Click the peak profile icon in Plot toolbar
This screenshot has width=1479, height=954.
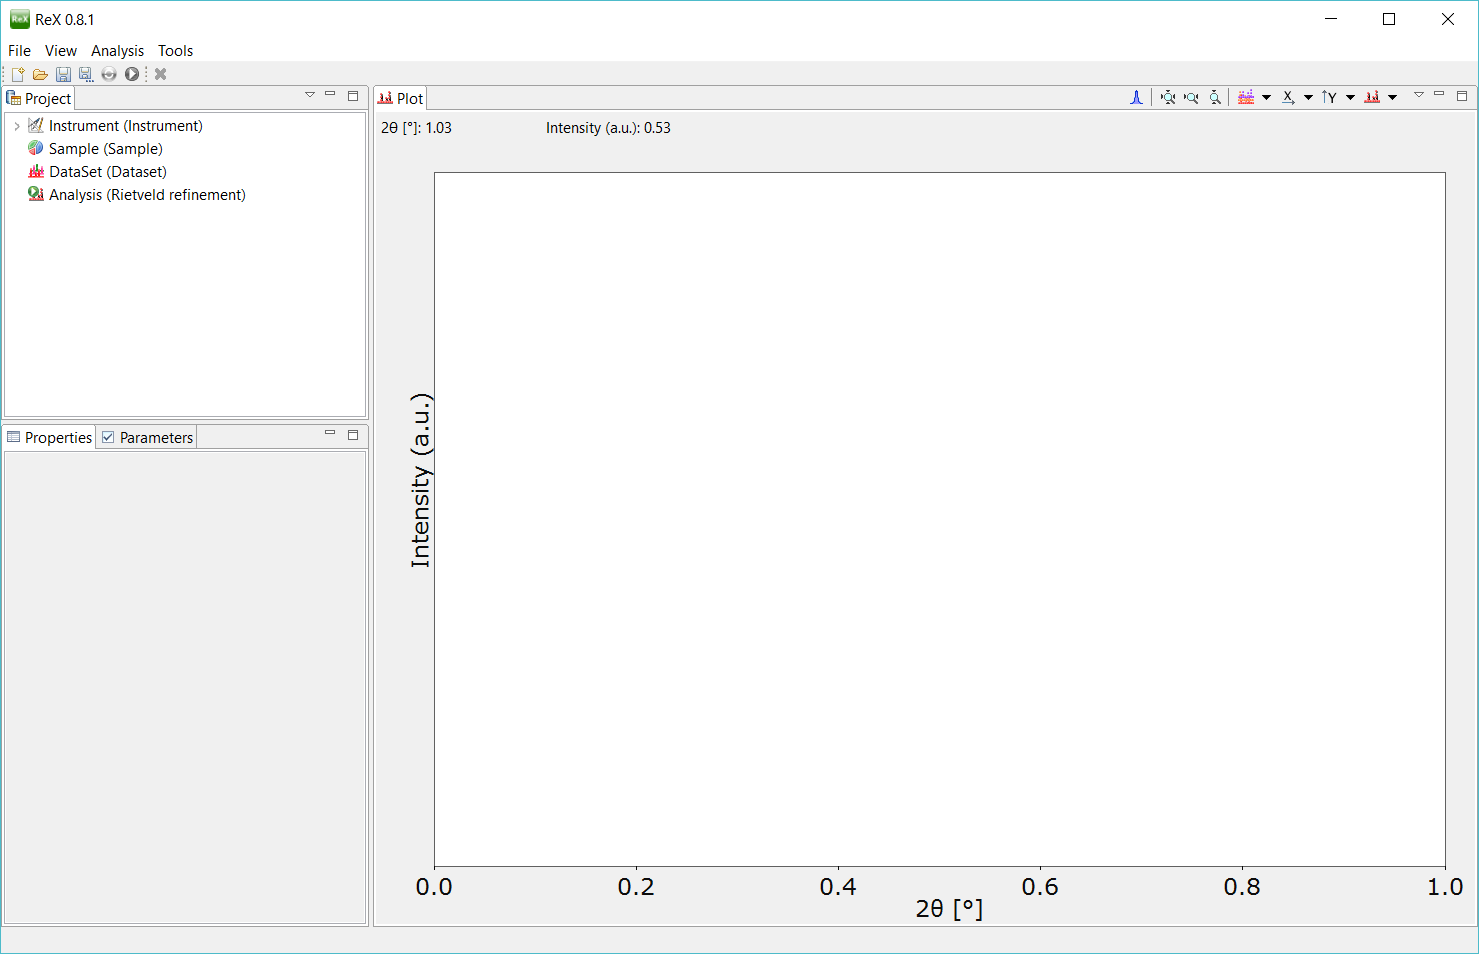pyautogui.click(x=1136, y=97)
